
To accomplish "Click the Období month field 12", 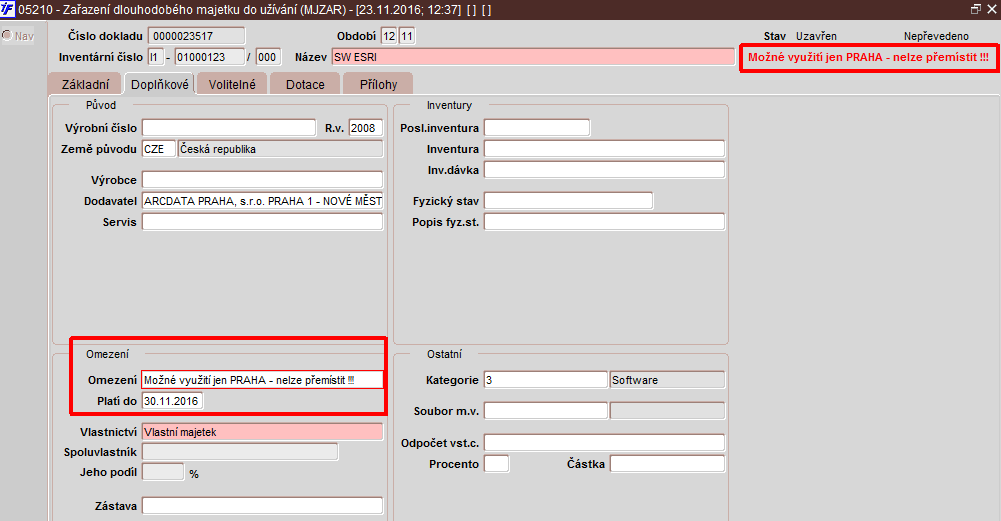I will point(389,36).
